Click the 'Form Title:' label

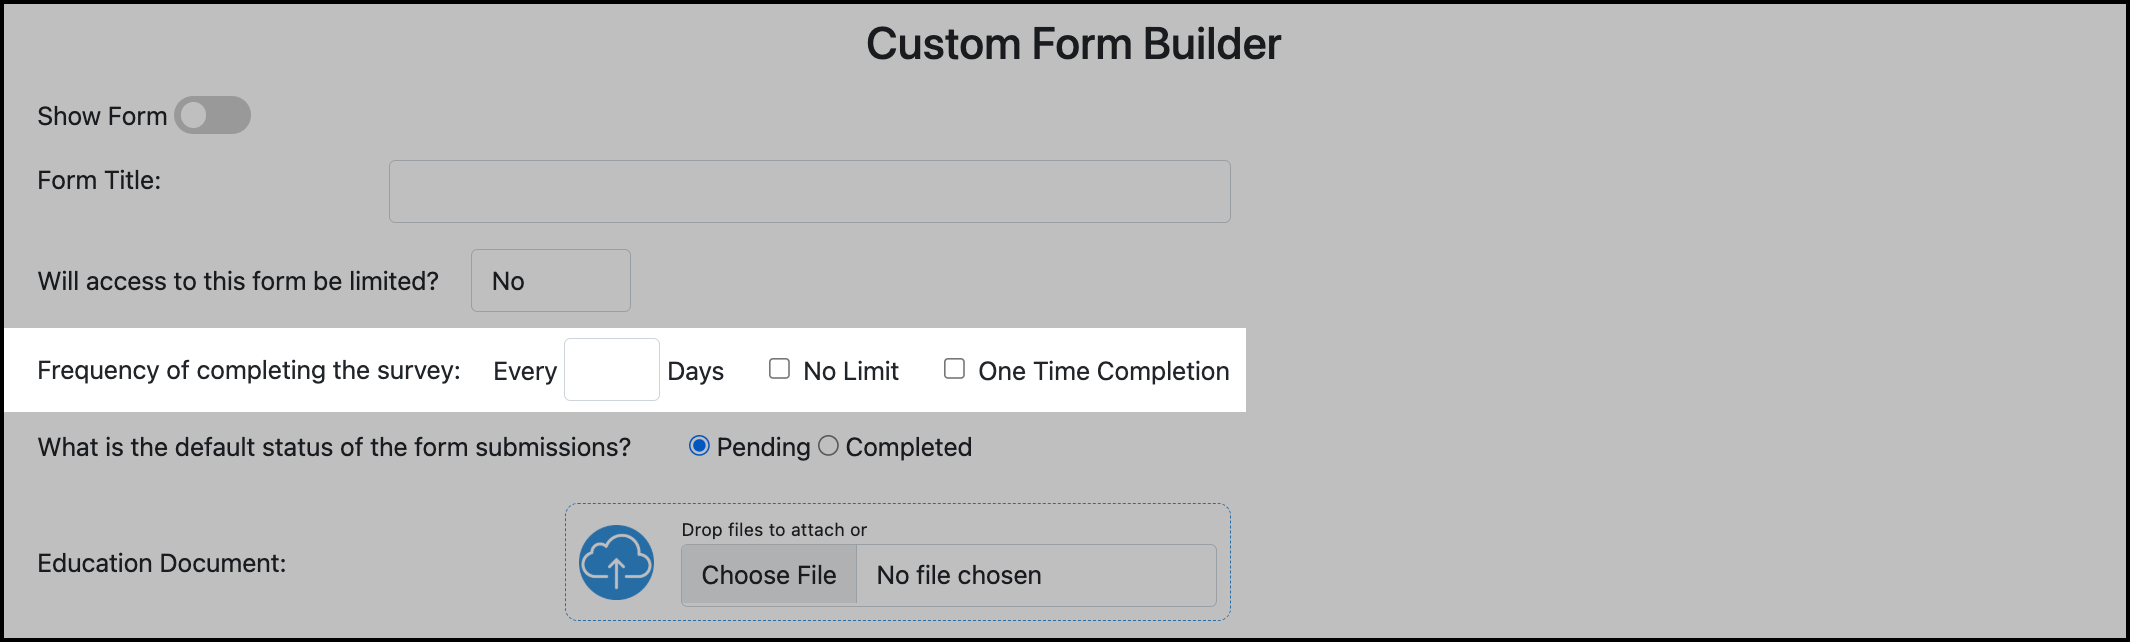click(99, 180)
